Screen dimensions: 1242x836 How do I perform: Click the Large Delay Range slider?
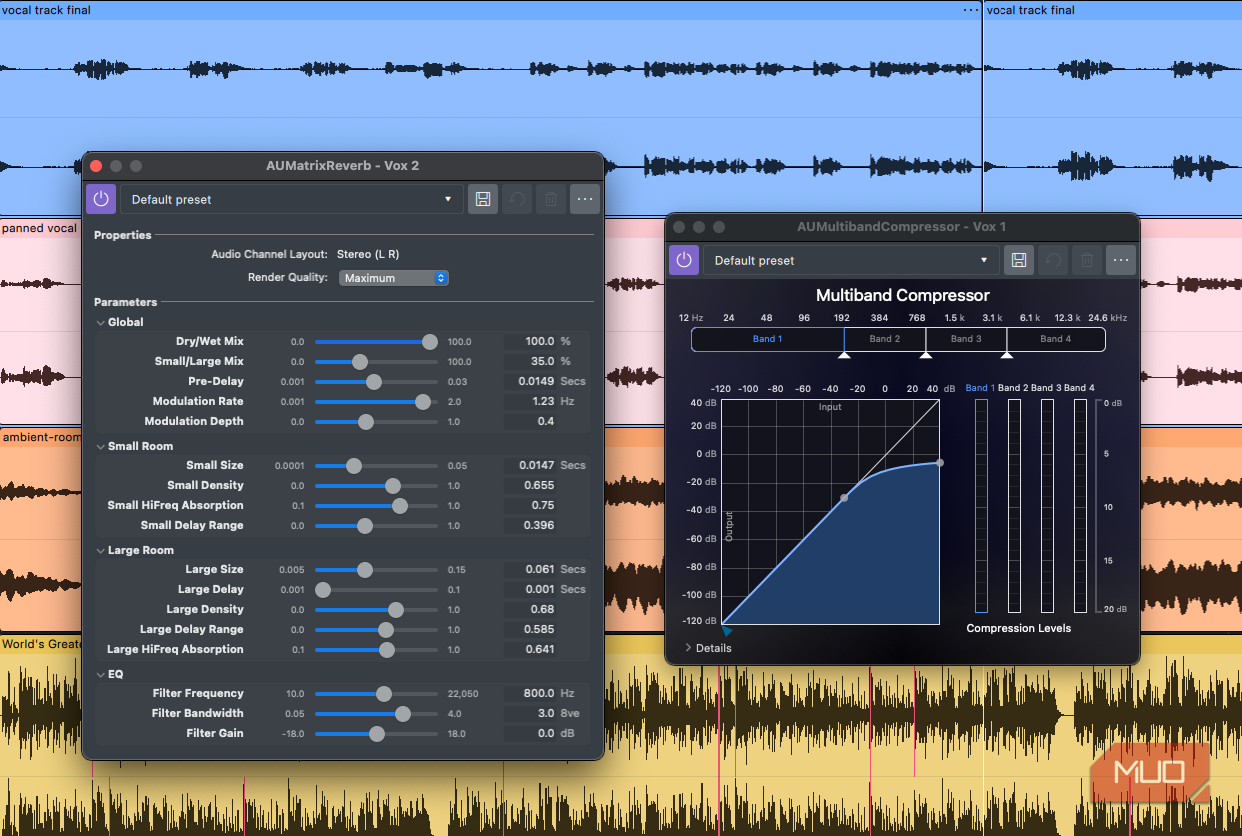pyautogui.click(x=376, y=629)
